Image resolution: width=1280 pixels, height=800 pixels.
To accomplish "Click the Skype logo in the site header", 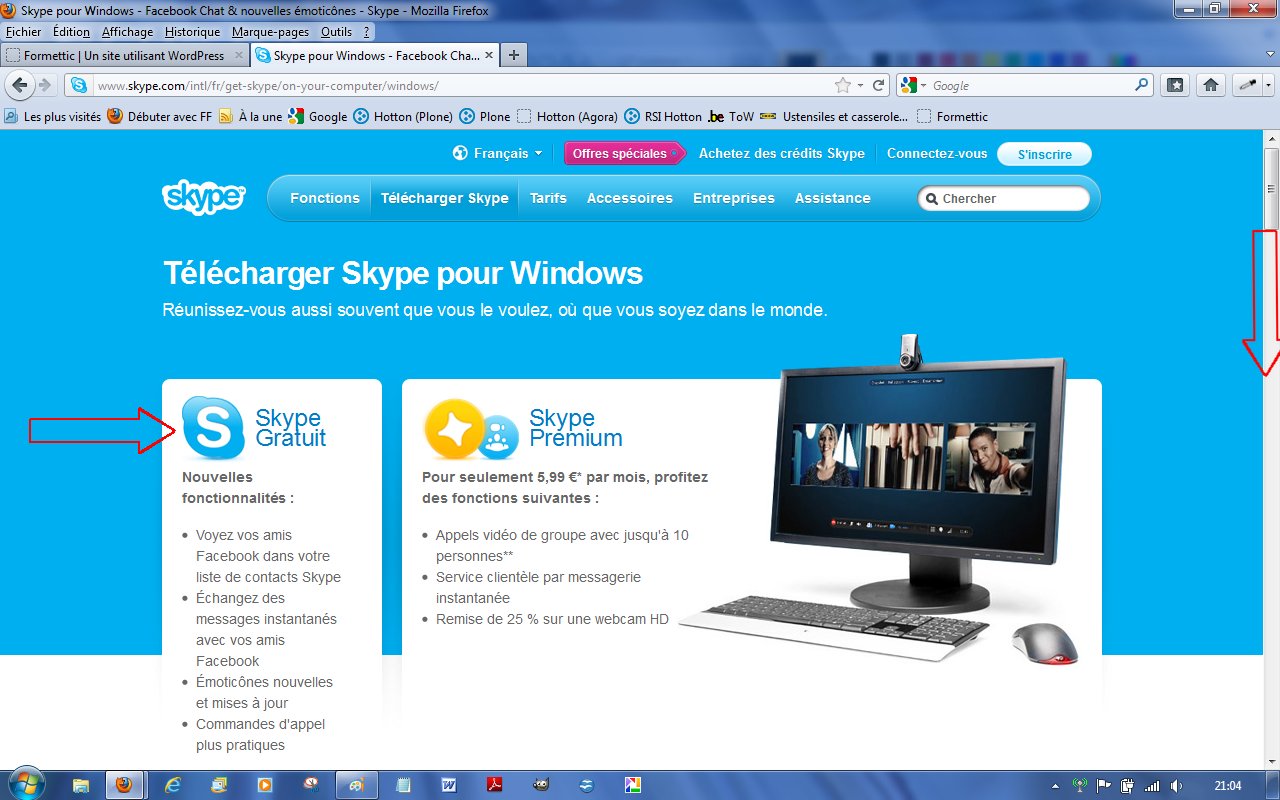I will pos(203,197).
